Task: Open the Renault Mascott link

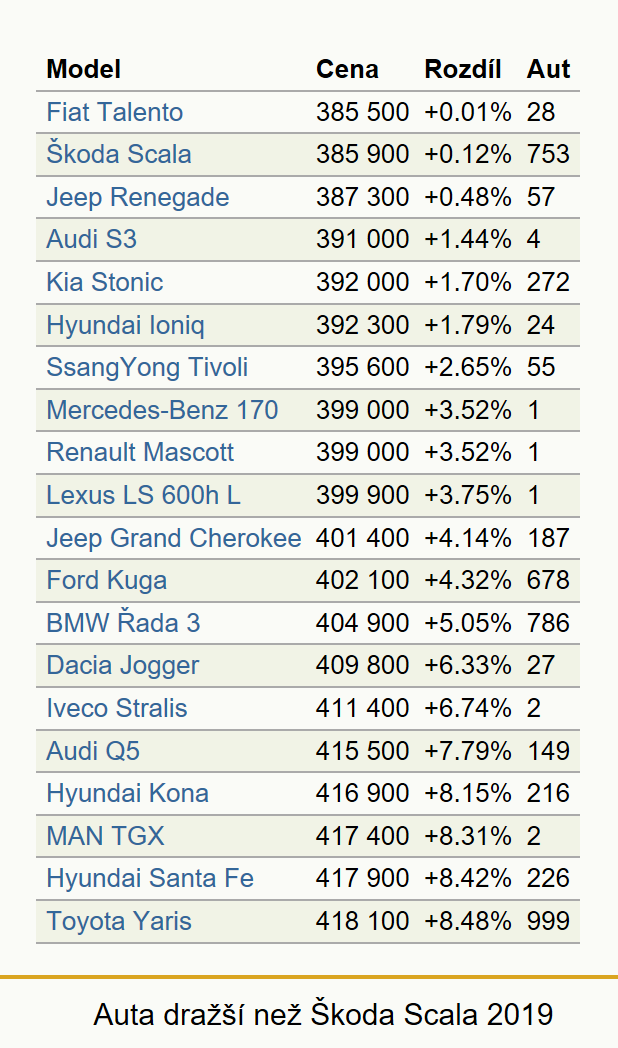Action: [x=140, y=452]
